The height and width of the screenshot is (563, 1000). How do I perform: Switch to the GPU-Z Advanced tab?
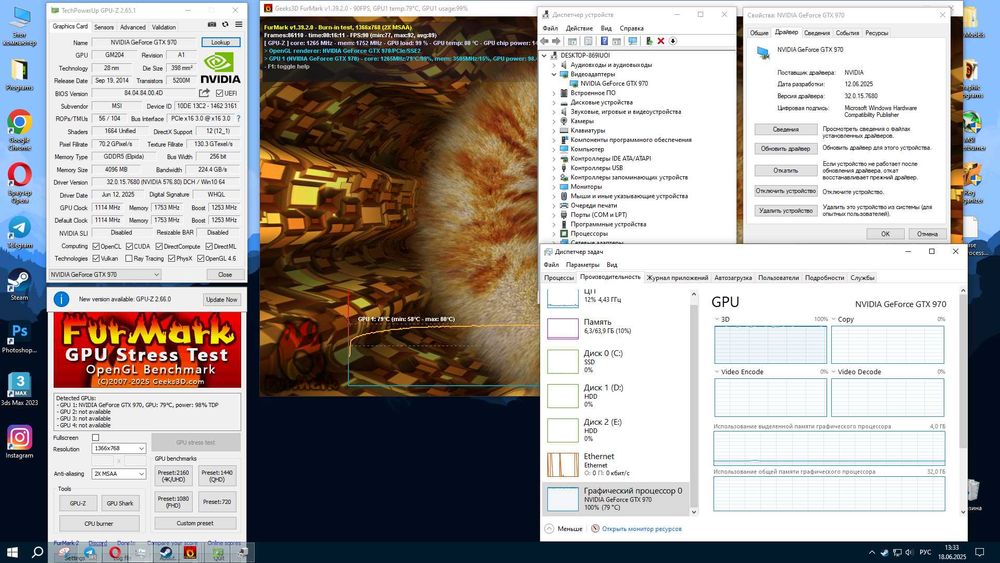click(133, 27)
